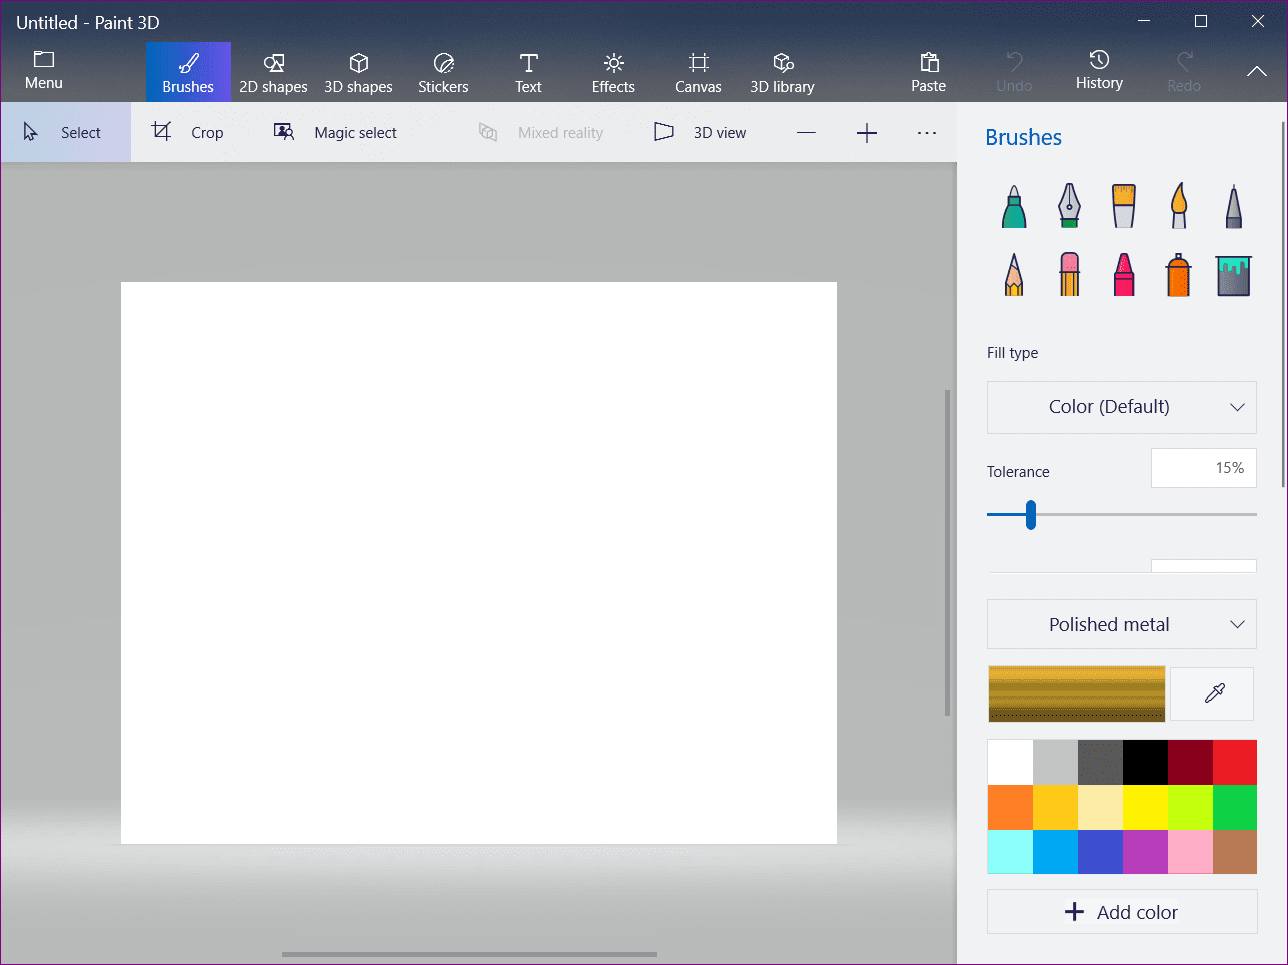Choose the amber gold color swatch

tap(1055, 807)
